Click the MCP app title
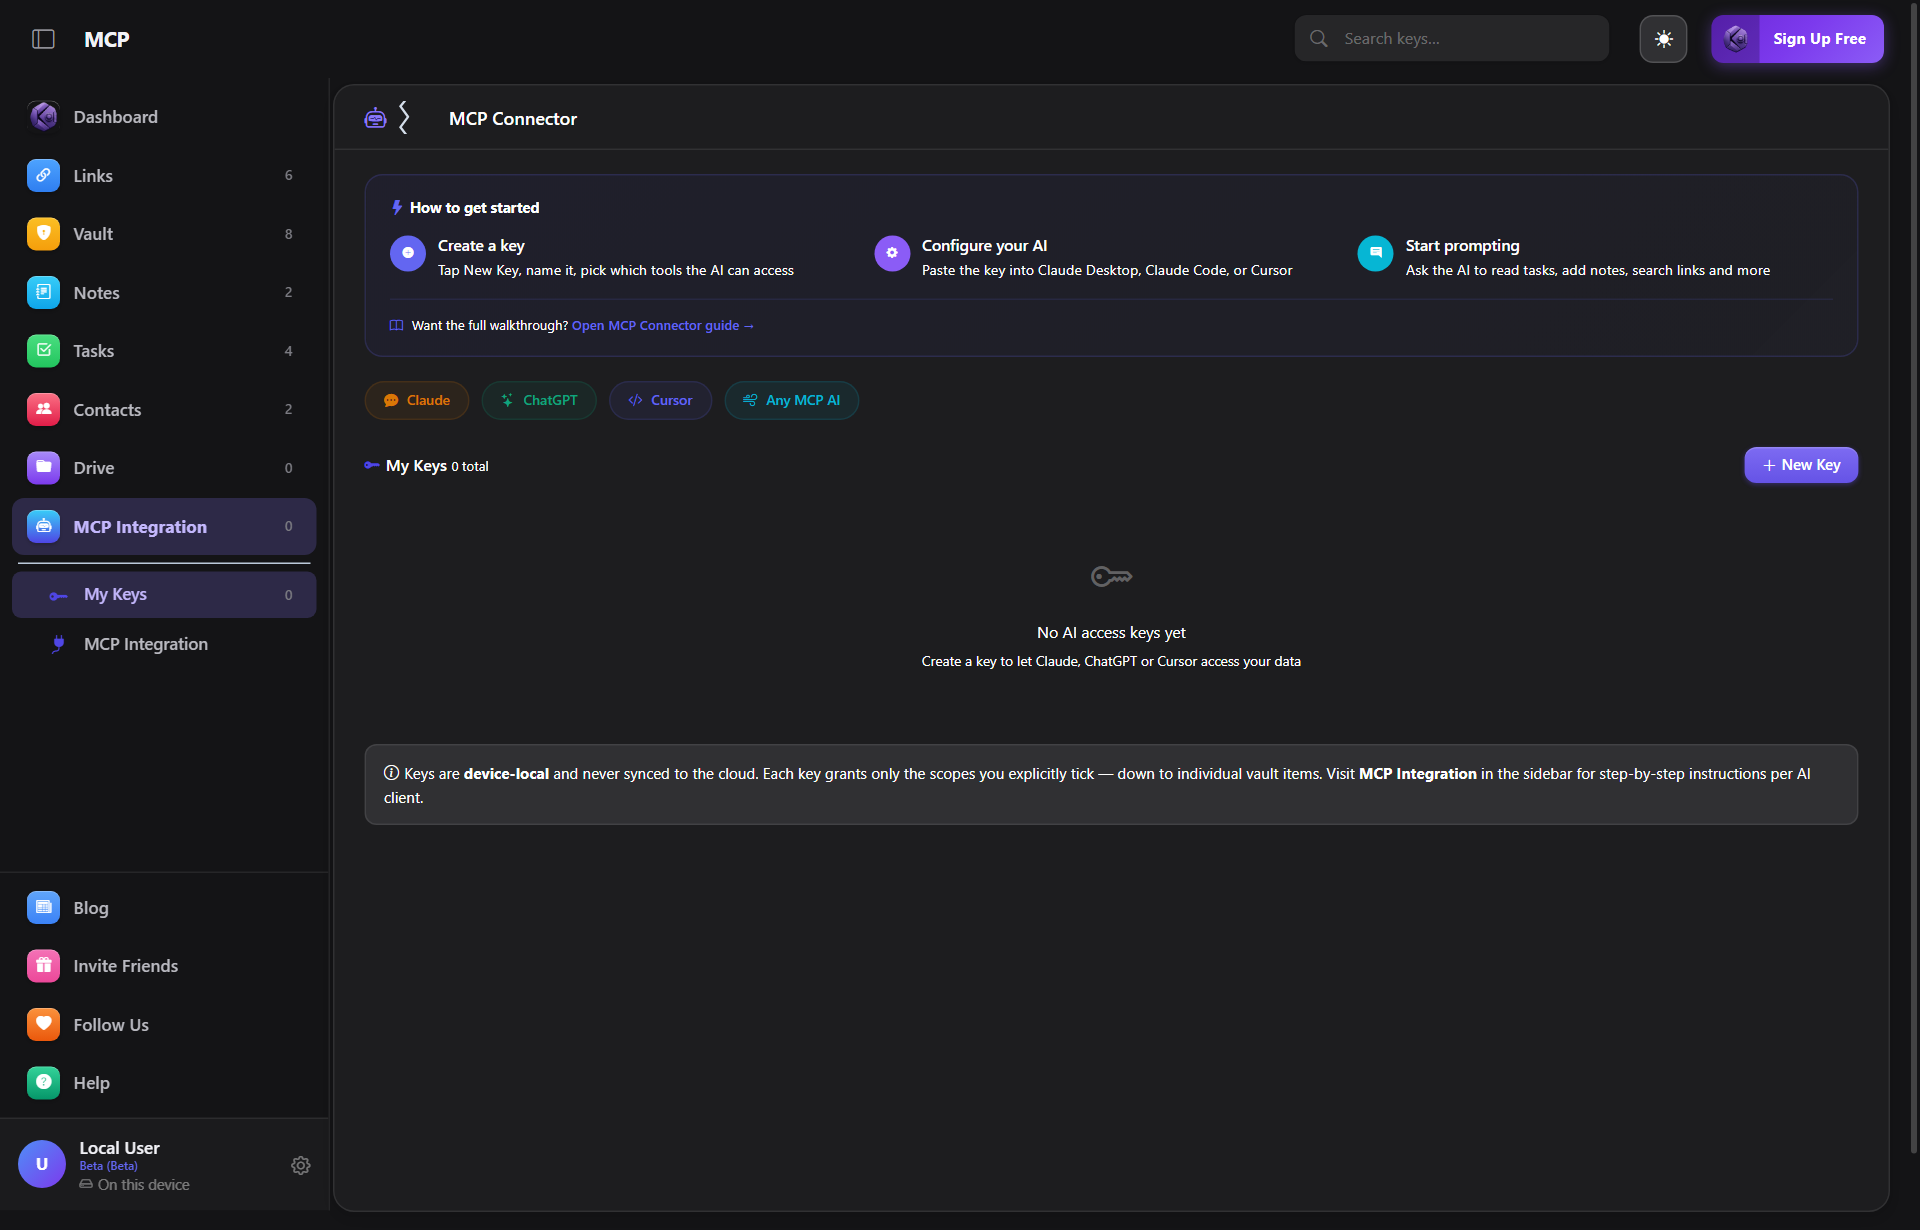 (x=107, y=39)
